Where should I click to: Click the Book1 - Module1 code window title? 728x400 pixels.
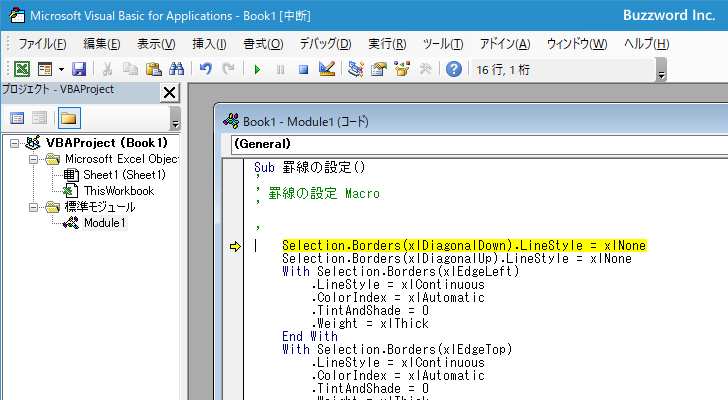(306, 122)
